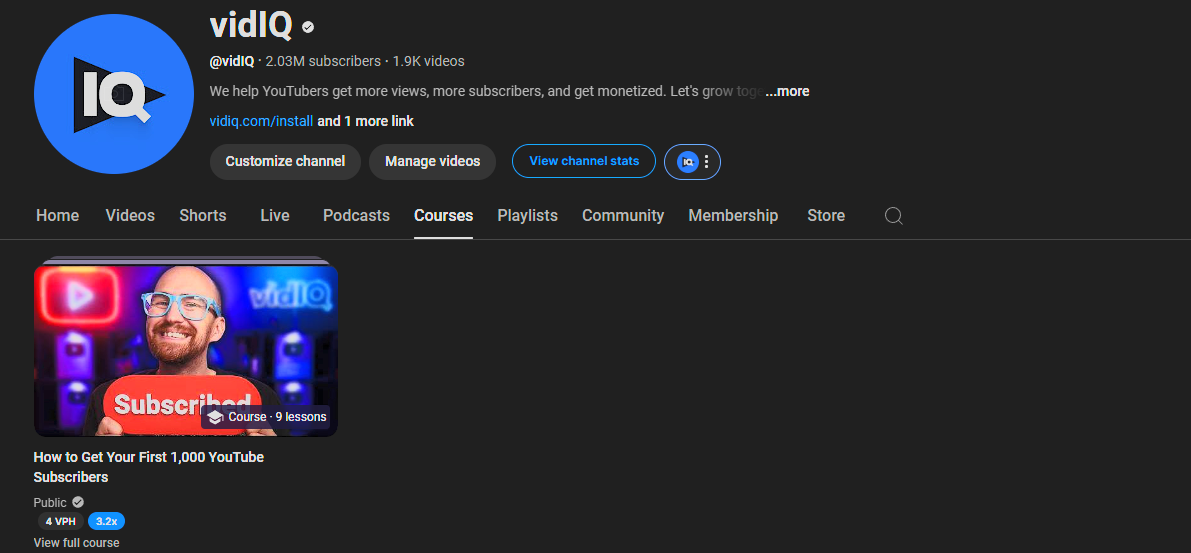Click the 4 VPH badge
Viewport: 1191px width, 553px height.
(x=61, y=521)
